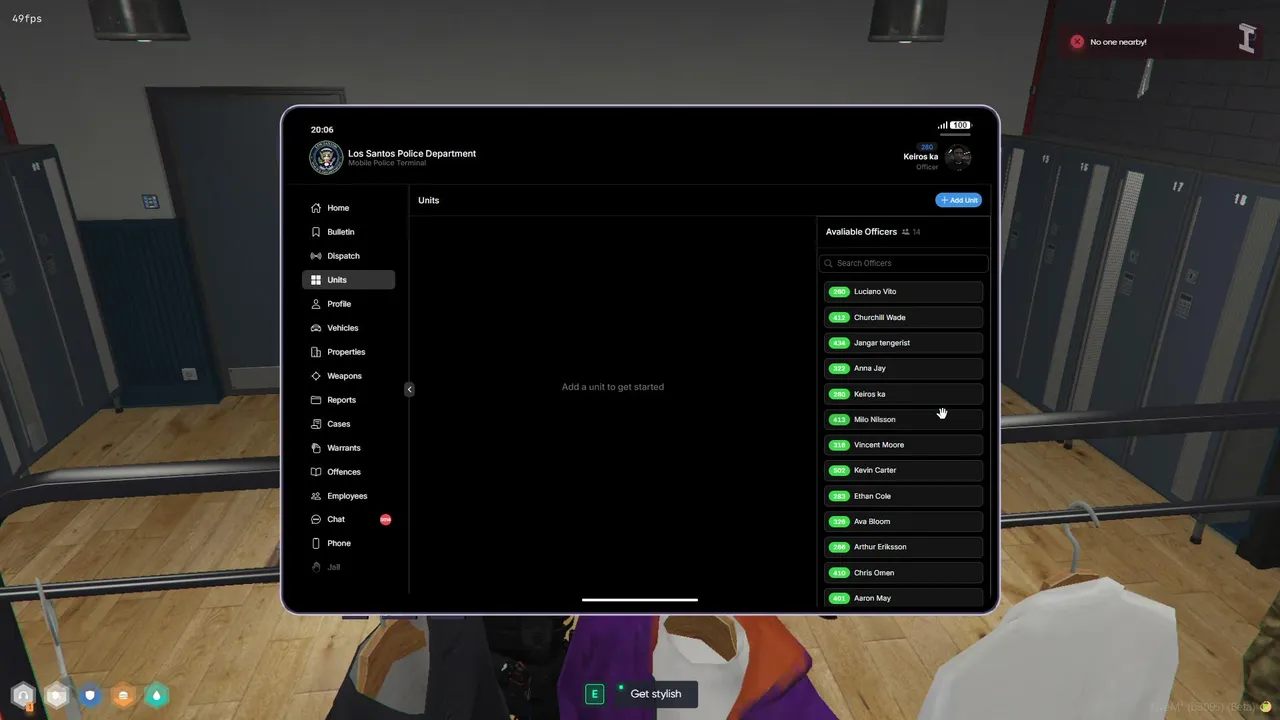Click the blue shield armor HUD icon
Viewport: 1280px width, 720px height.
point(90,695)
